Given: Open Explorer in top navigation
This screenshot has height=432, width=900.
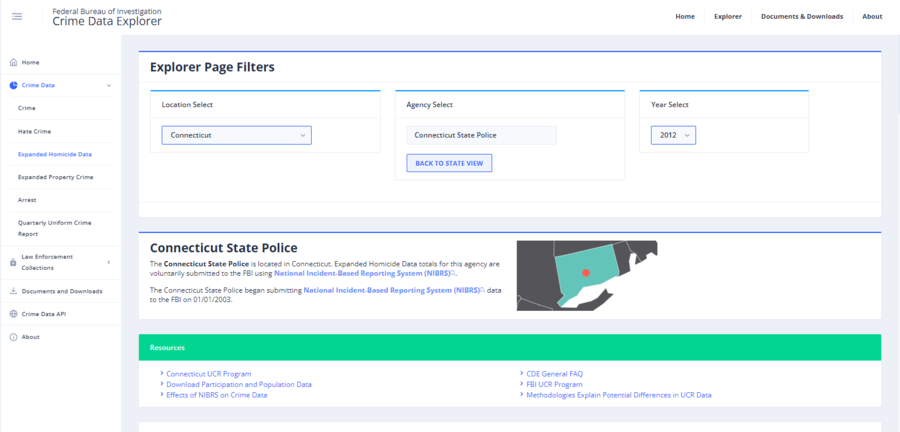Looking at the screenshot, I should pos(728,17).
